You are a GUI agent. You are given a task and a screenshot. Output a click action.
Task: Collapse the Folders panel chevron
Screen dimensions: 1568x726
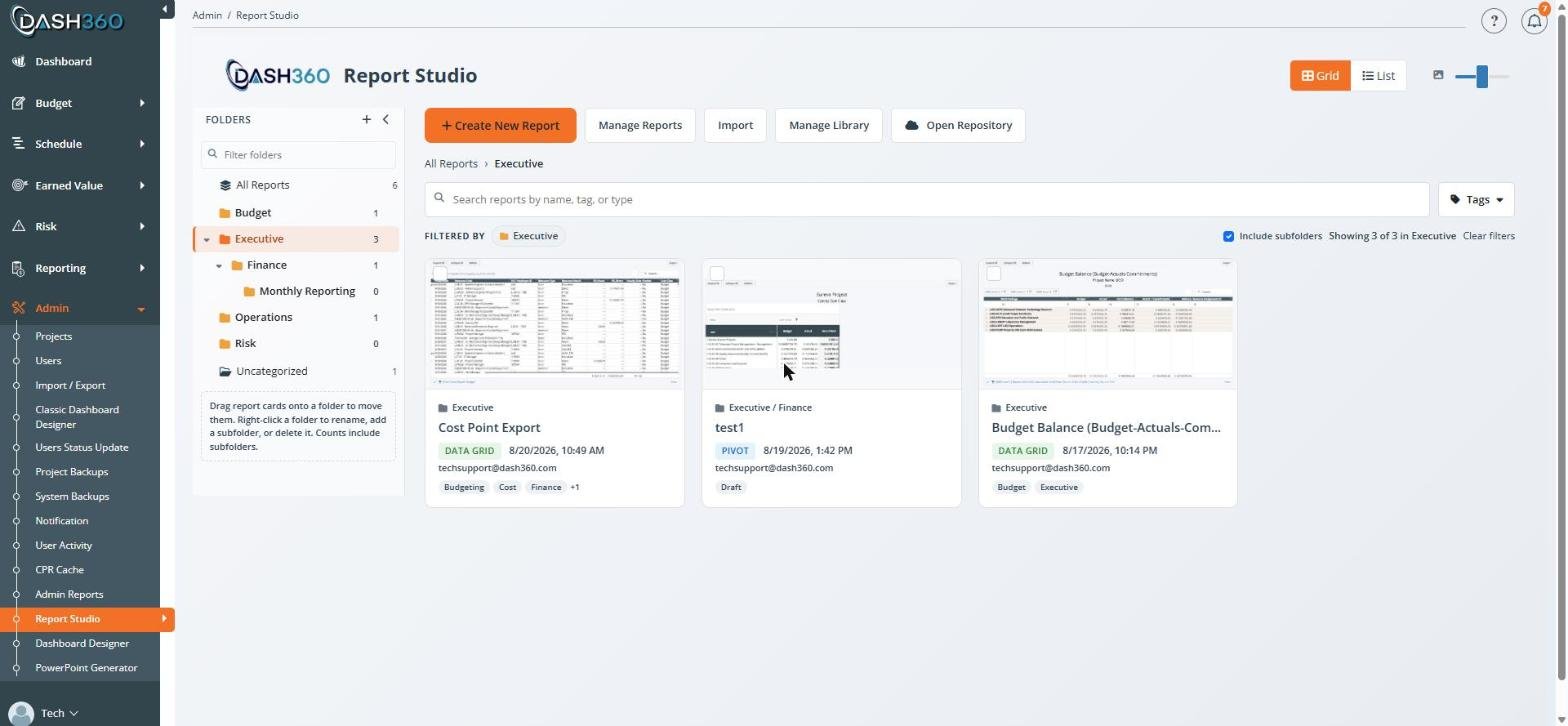click(386, 119)
